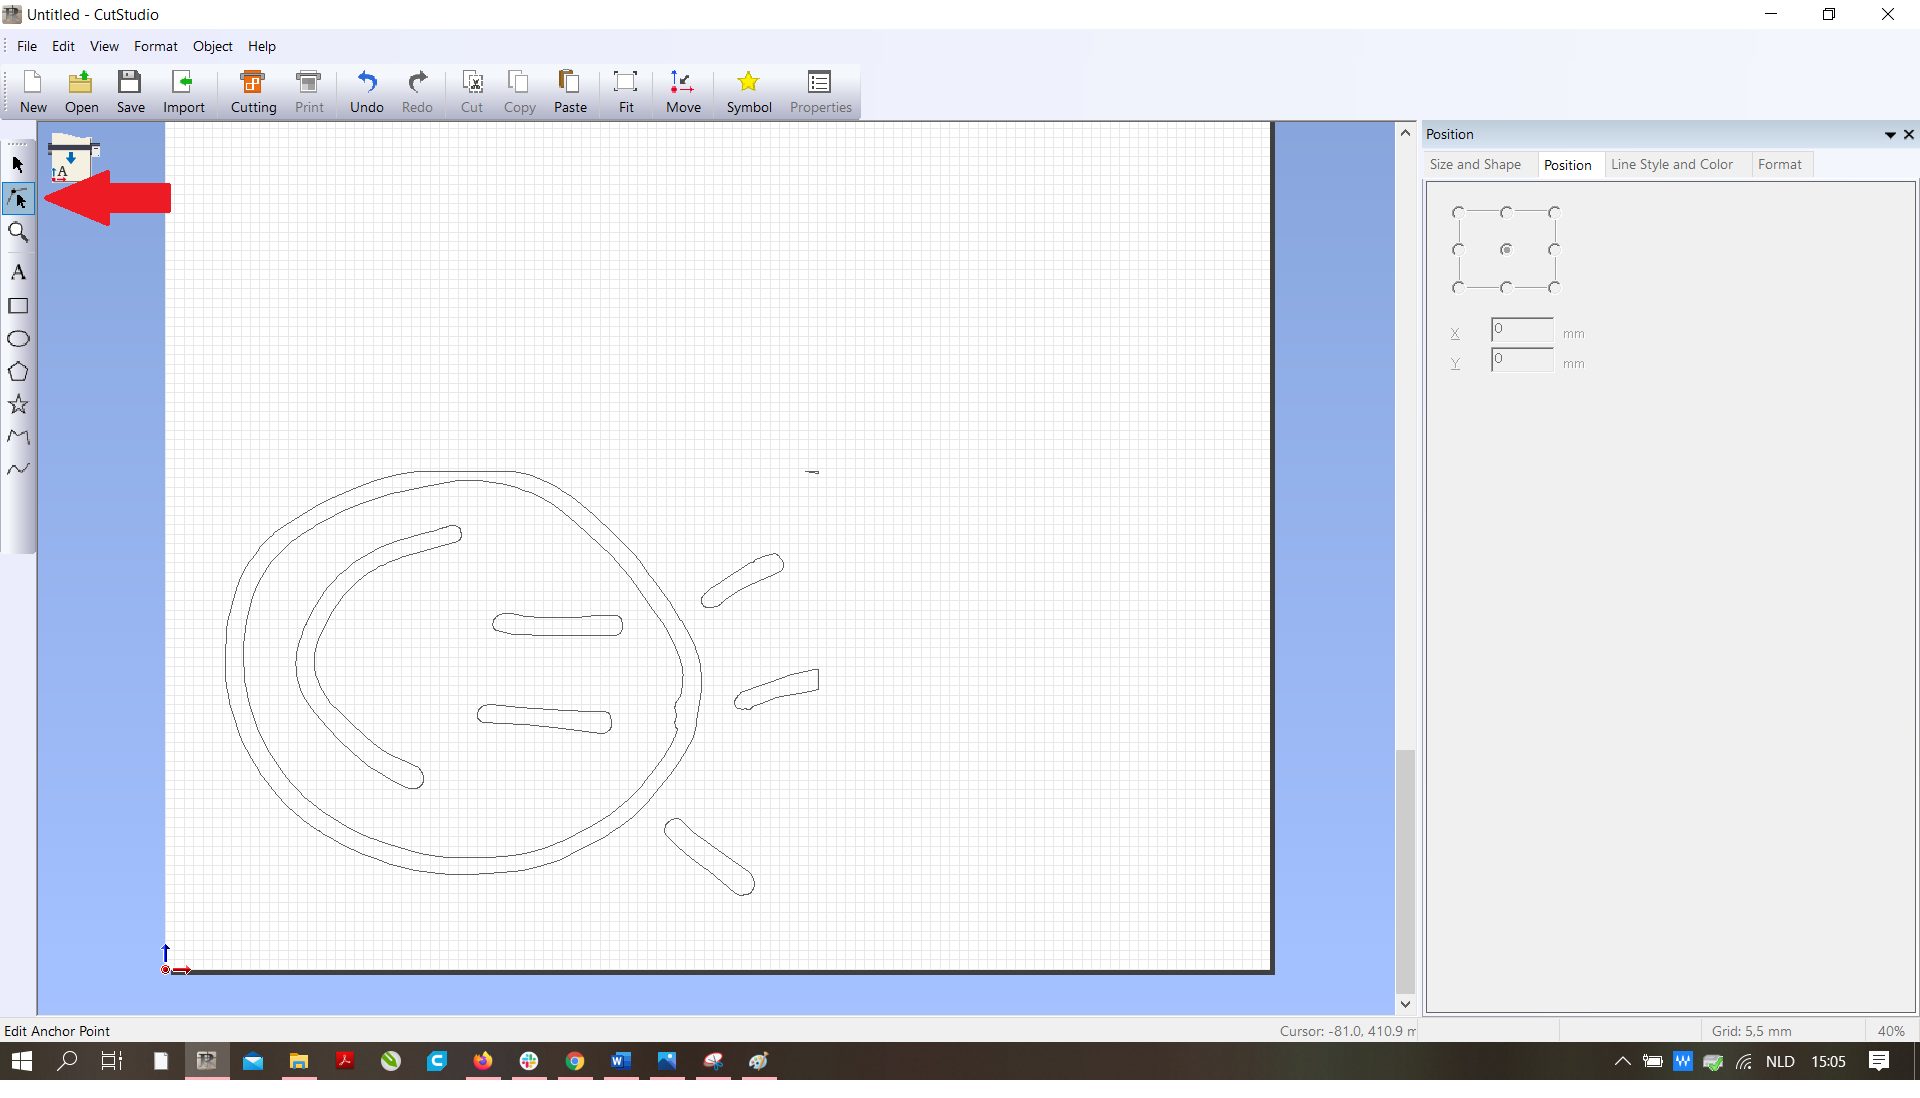
Task: Open Task View on the taskbar
Action: 112,1061
